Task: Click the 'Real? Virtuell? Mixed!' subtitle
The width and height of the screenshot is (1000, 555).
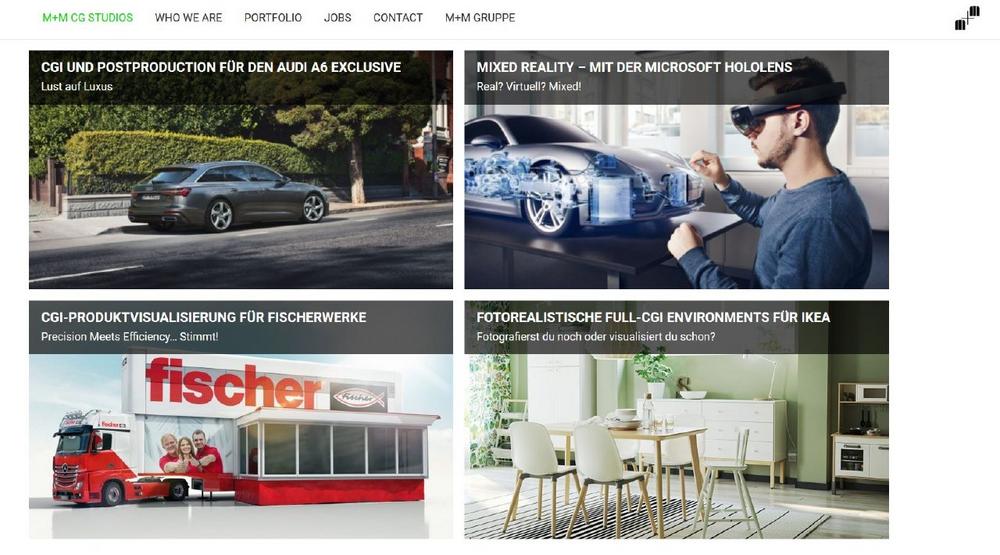Action: 529,87
